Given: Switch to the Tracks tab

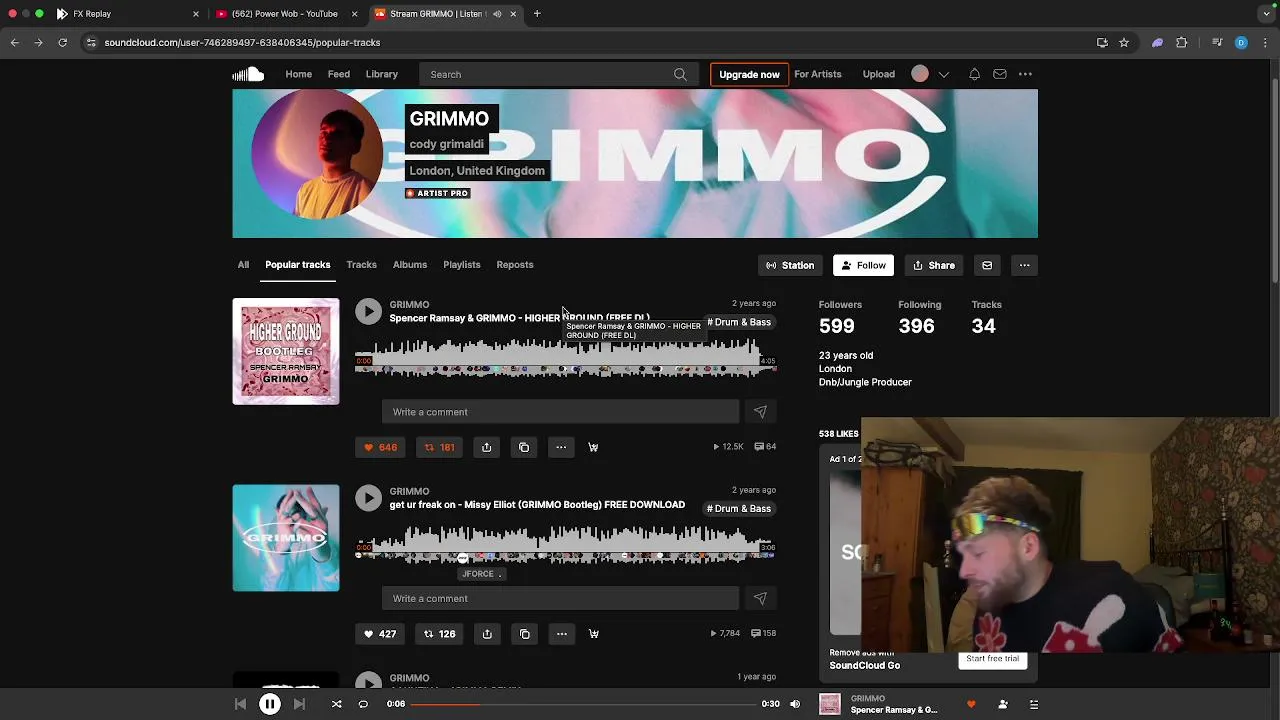Looking at the screenshot, I should (361, 265).
